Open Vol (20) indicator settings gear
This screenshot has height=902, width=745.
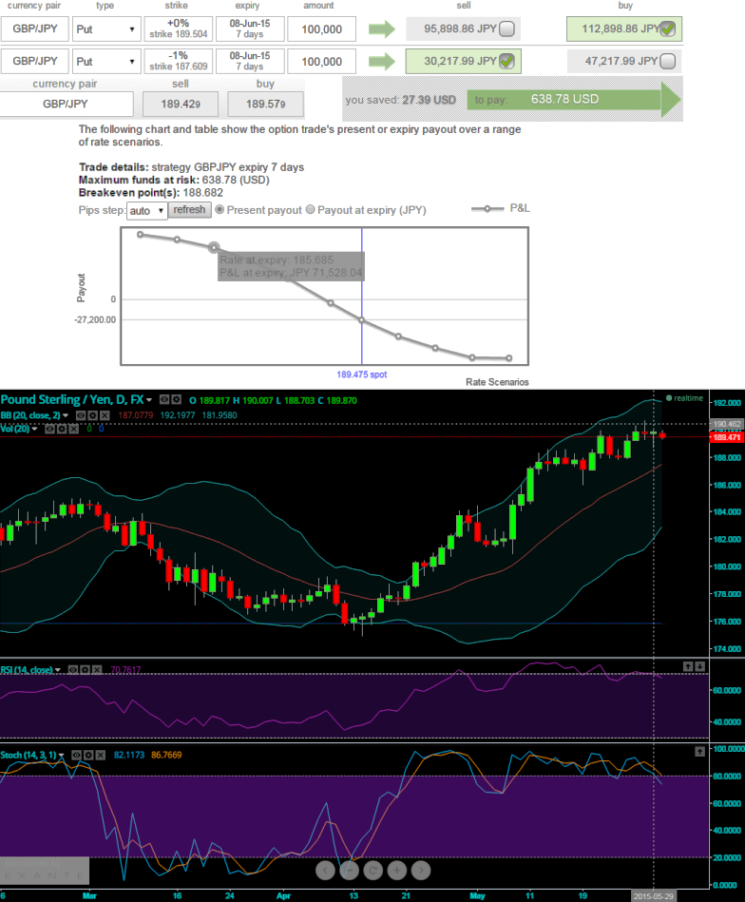(x=62, y=428)
